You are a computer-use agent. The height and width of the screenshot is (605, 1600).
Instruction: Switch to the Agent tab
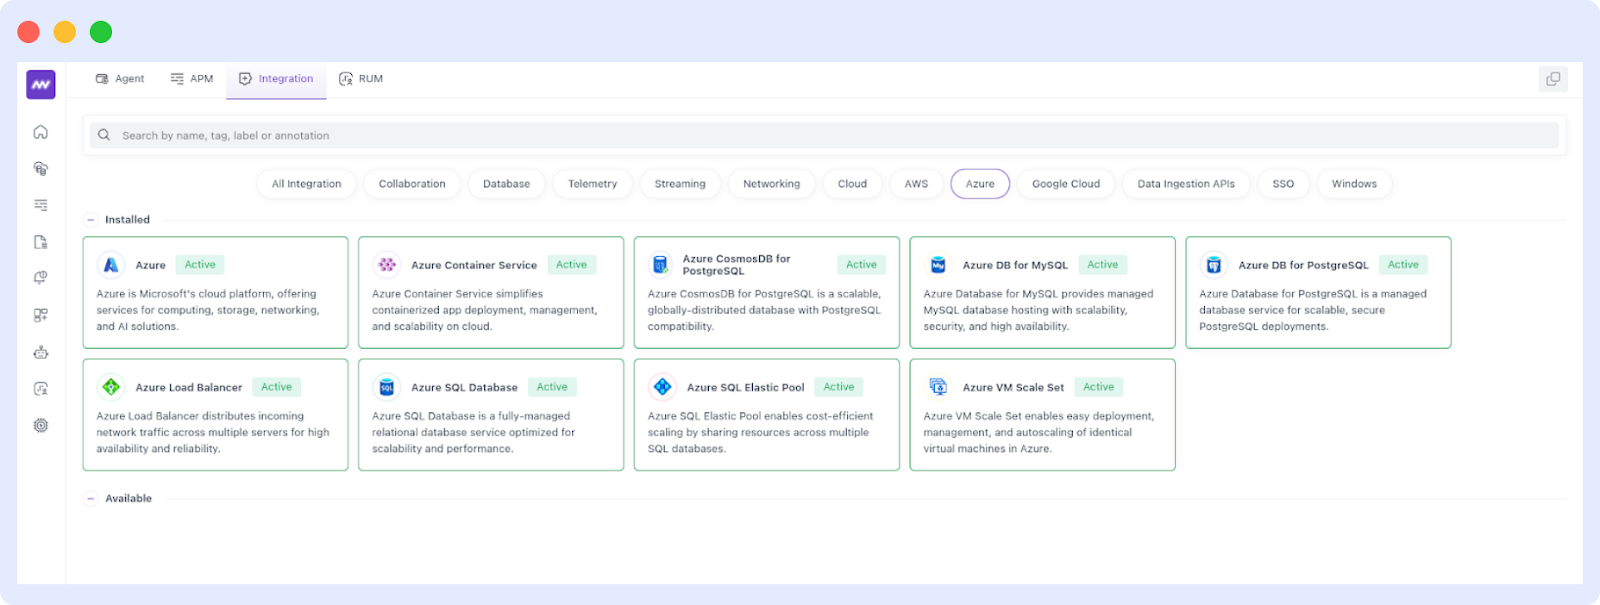pyautogui.click(x=120, y=79)
